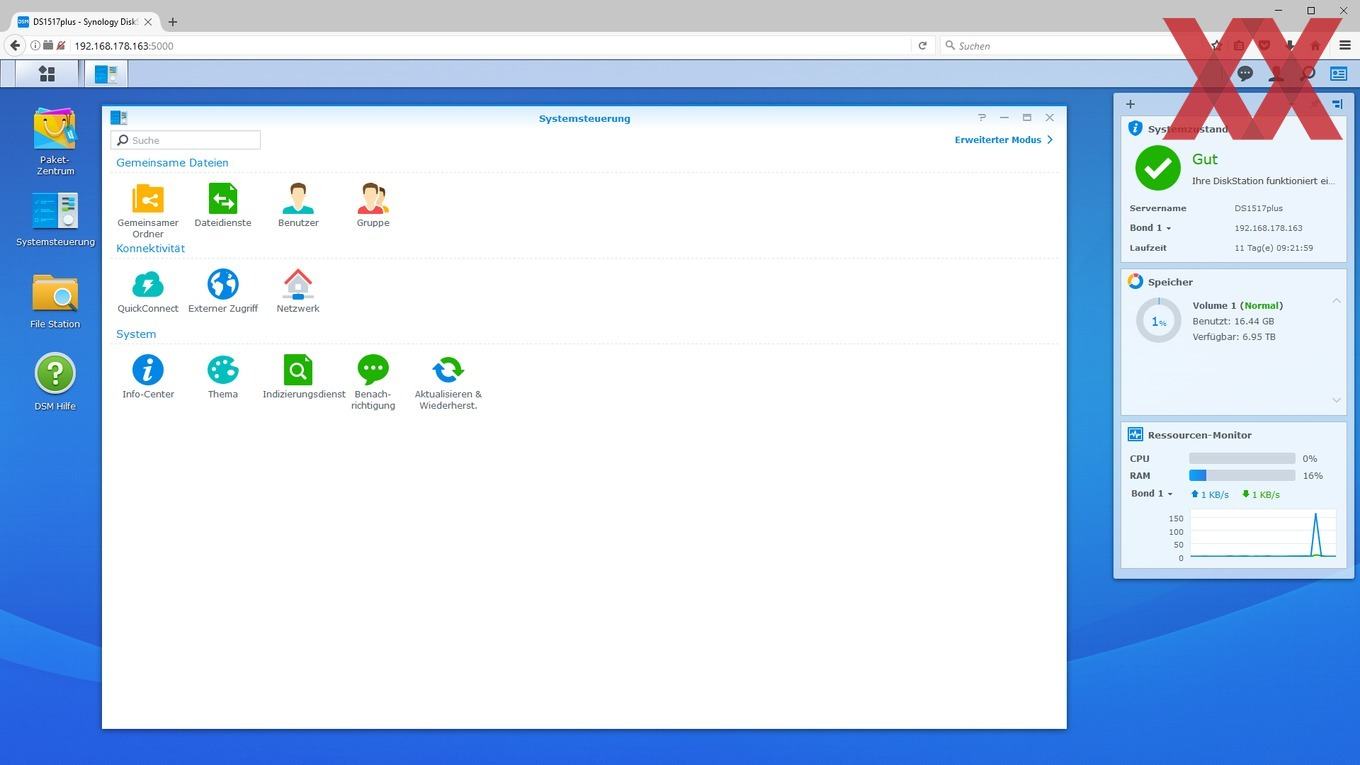Open QuickConnect settings

tap(148, 291)
